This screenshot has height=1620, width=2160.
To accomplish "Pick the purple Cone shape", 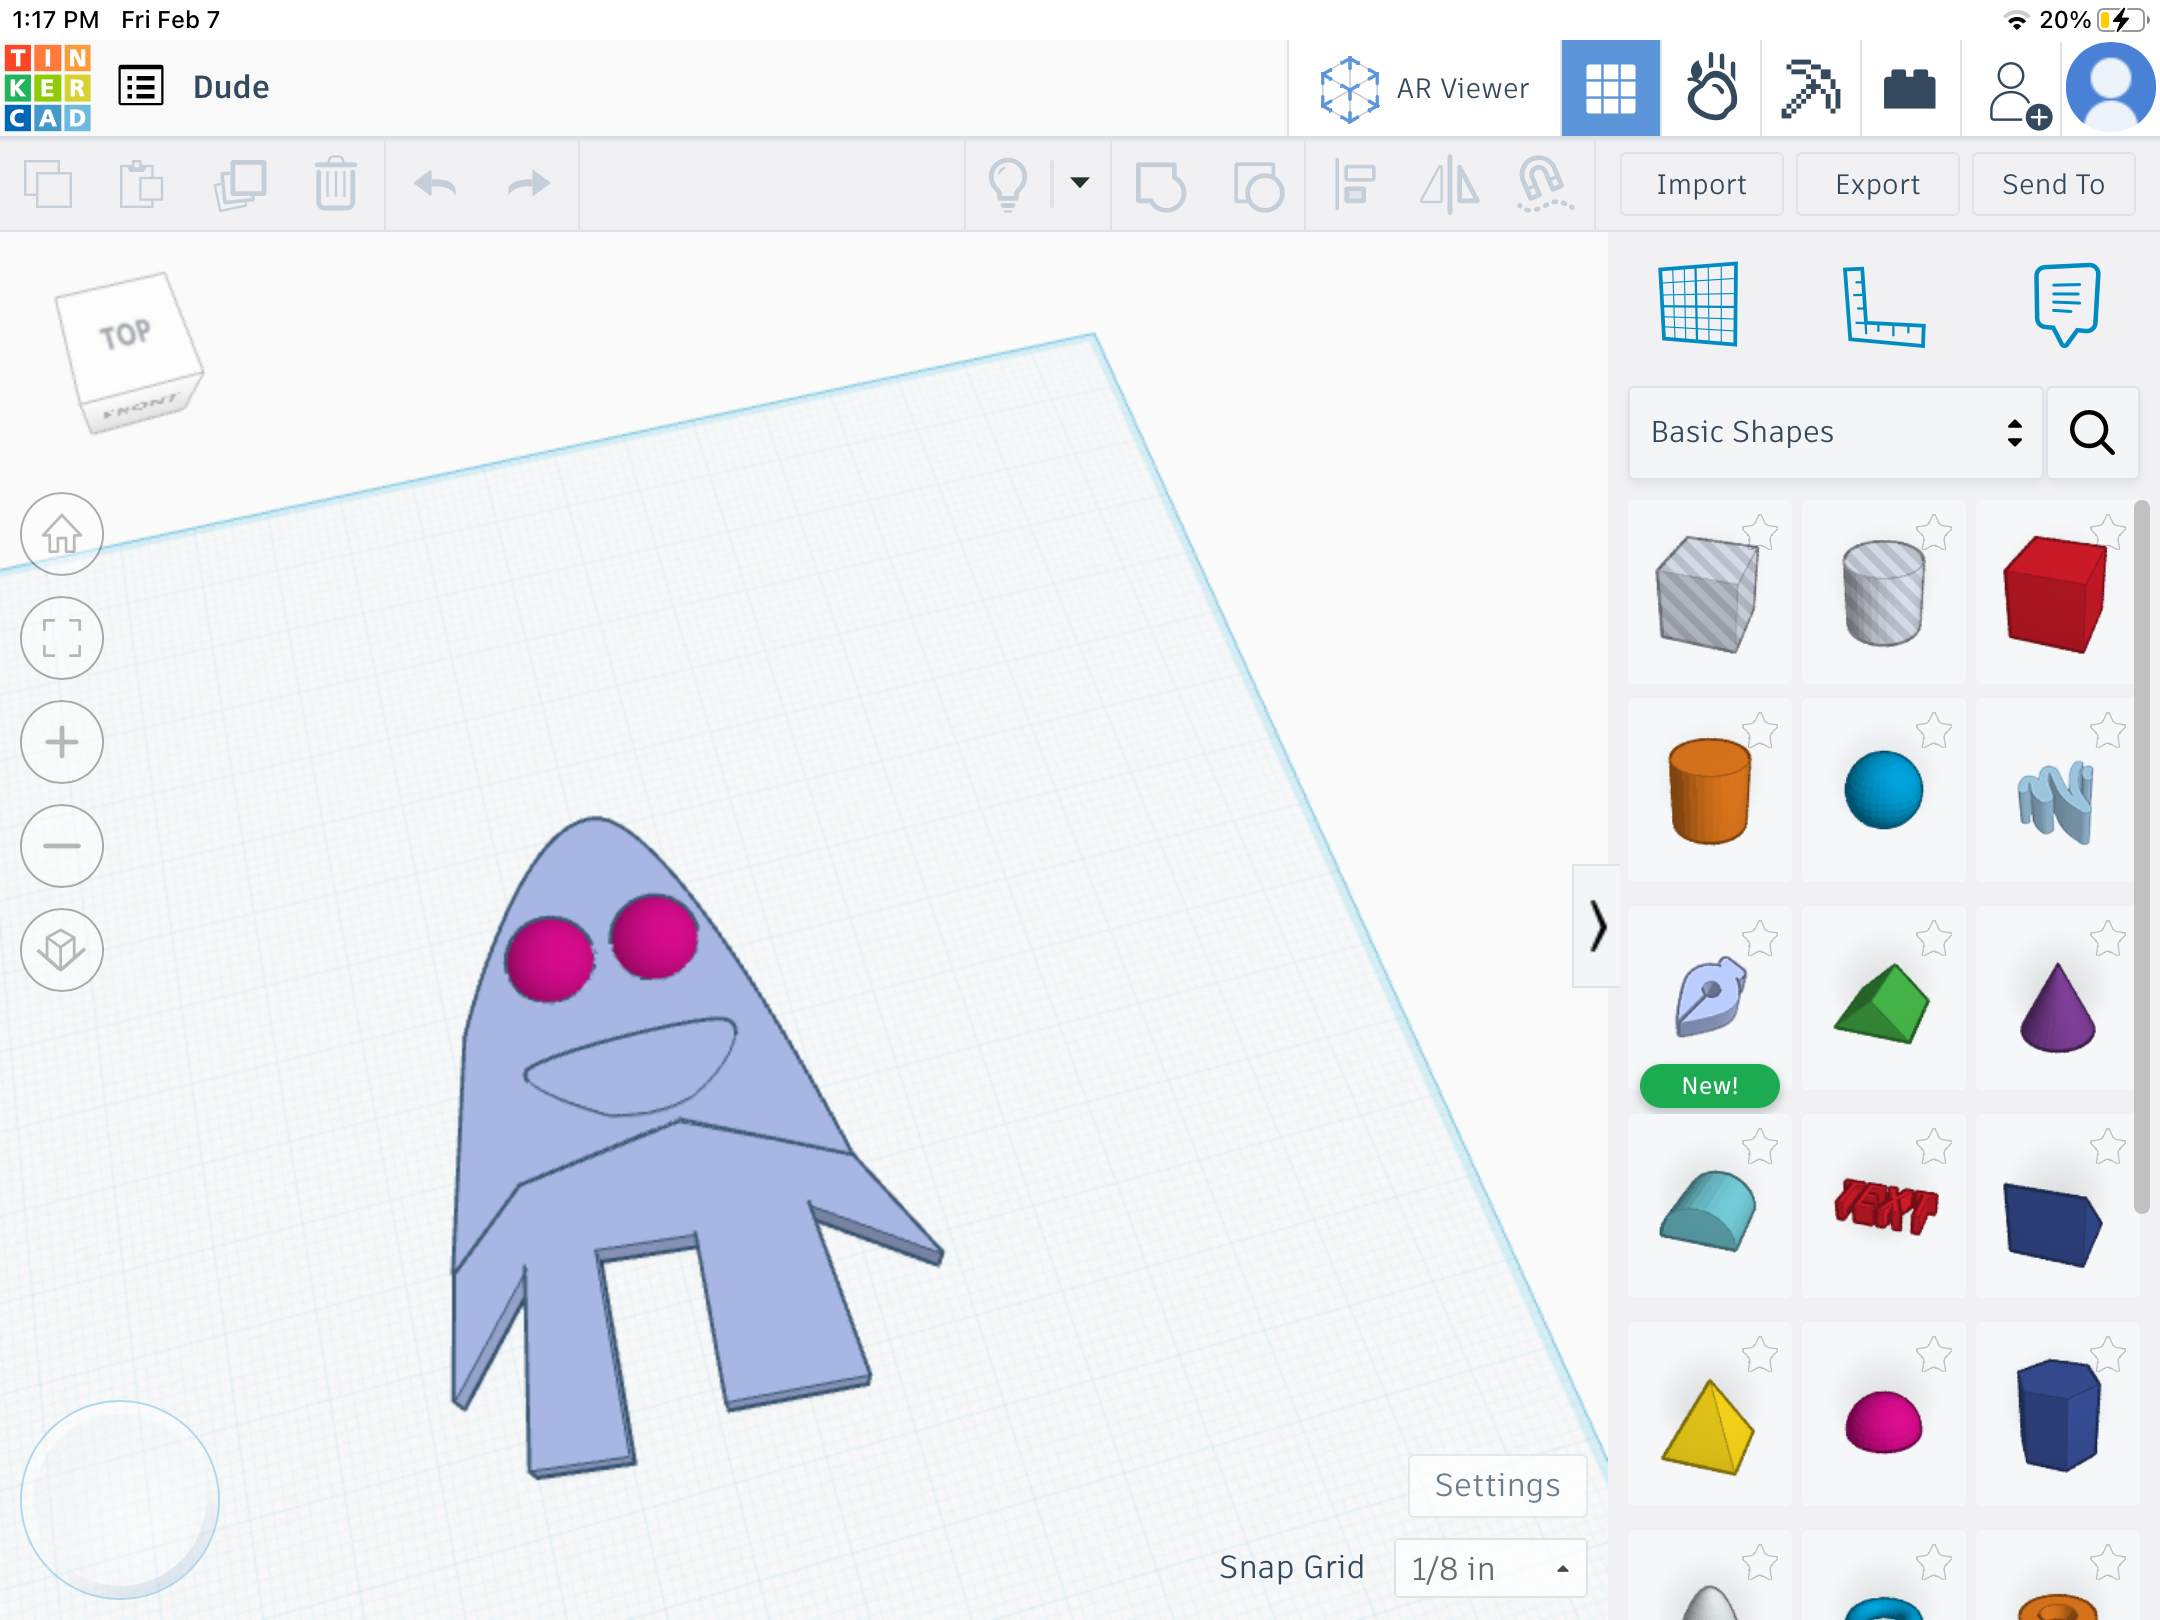I will pyautogui.click(x=2058, y=1006).
